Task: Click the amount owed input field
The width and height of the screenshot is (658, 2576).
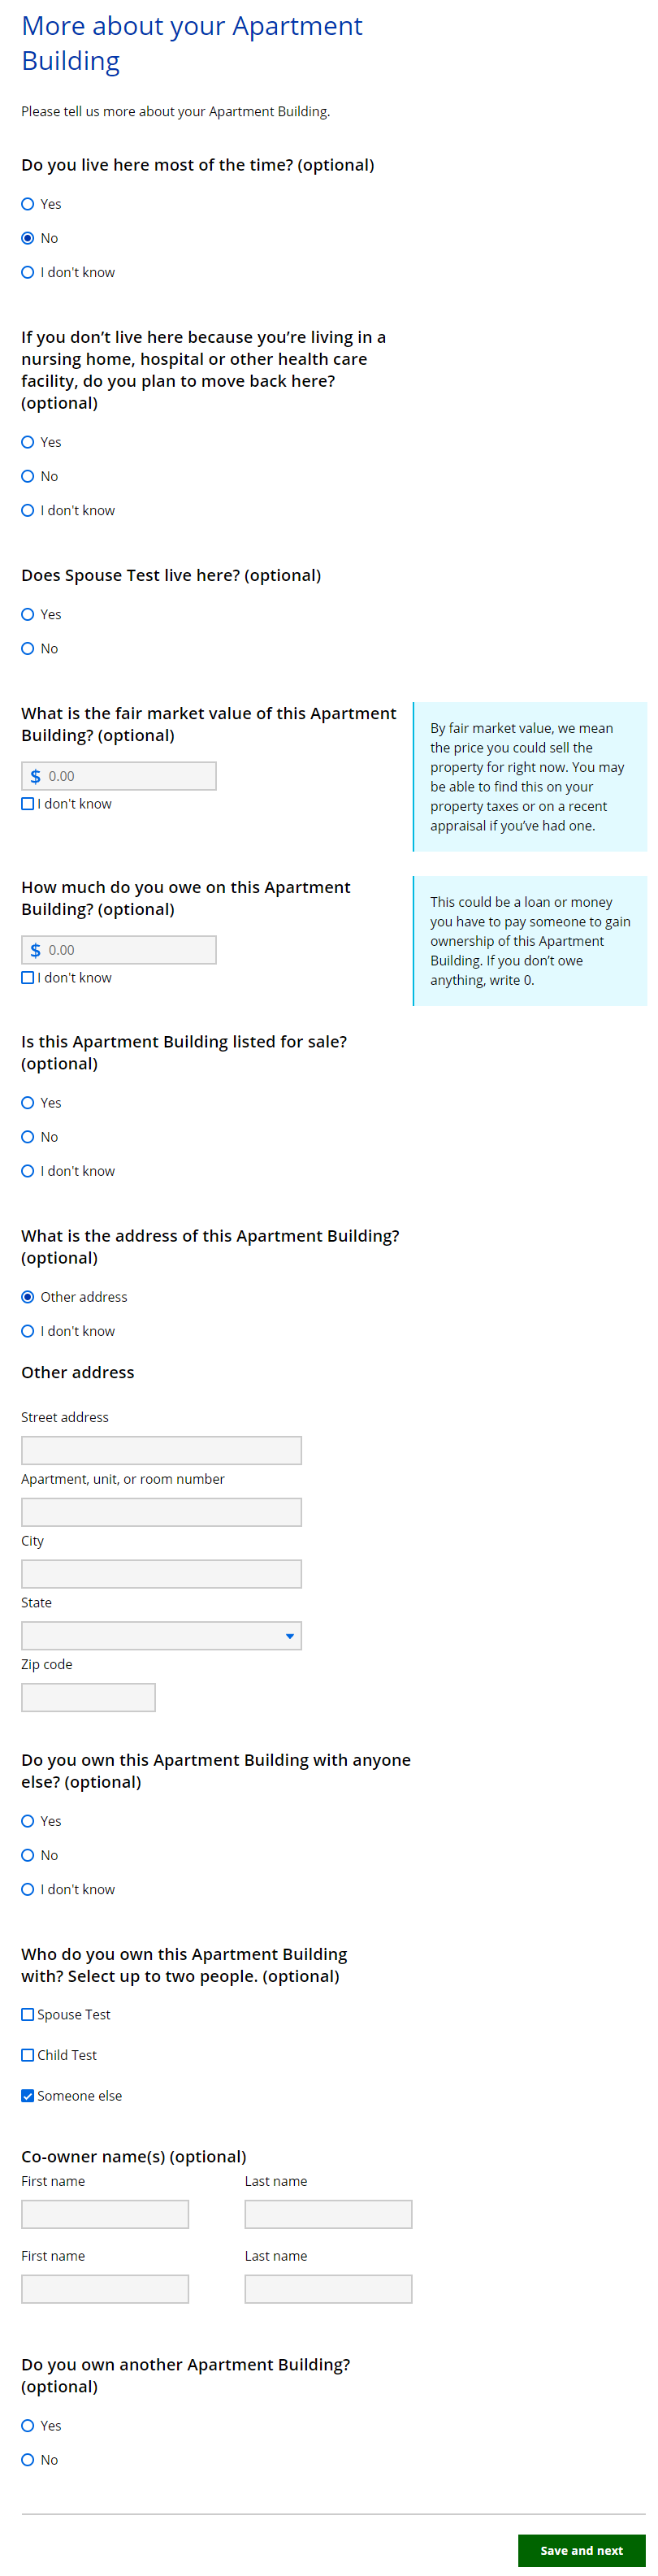Action: click(128, 950)
